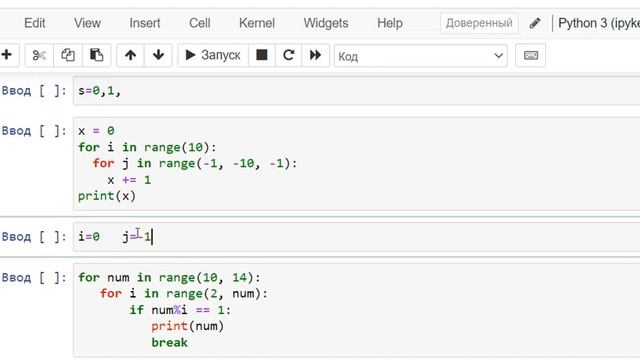
Task: Click the line for i in range(2, num):
Action: click(x=184, y=293)
